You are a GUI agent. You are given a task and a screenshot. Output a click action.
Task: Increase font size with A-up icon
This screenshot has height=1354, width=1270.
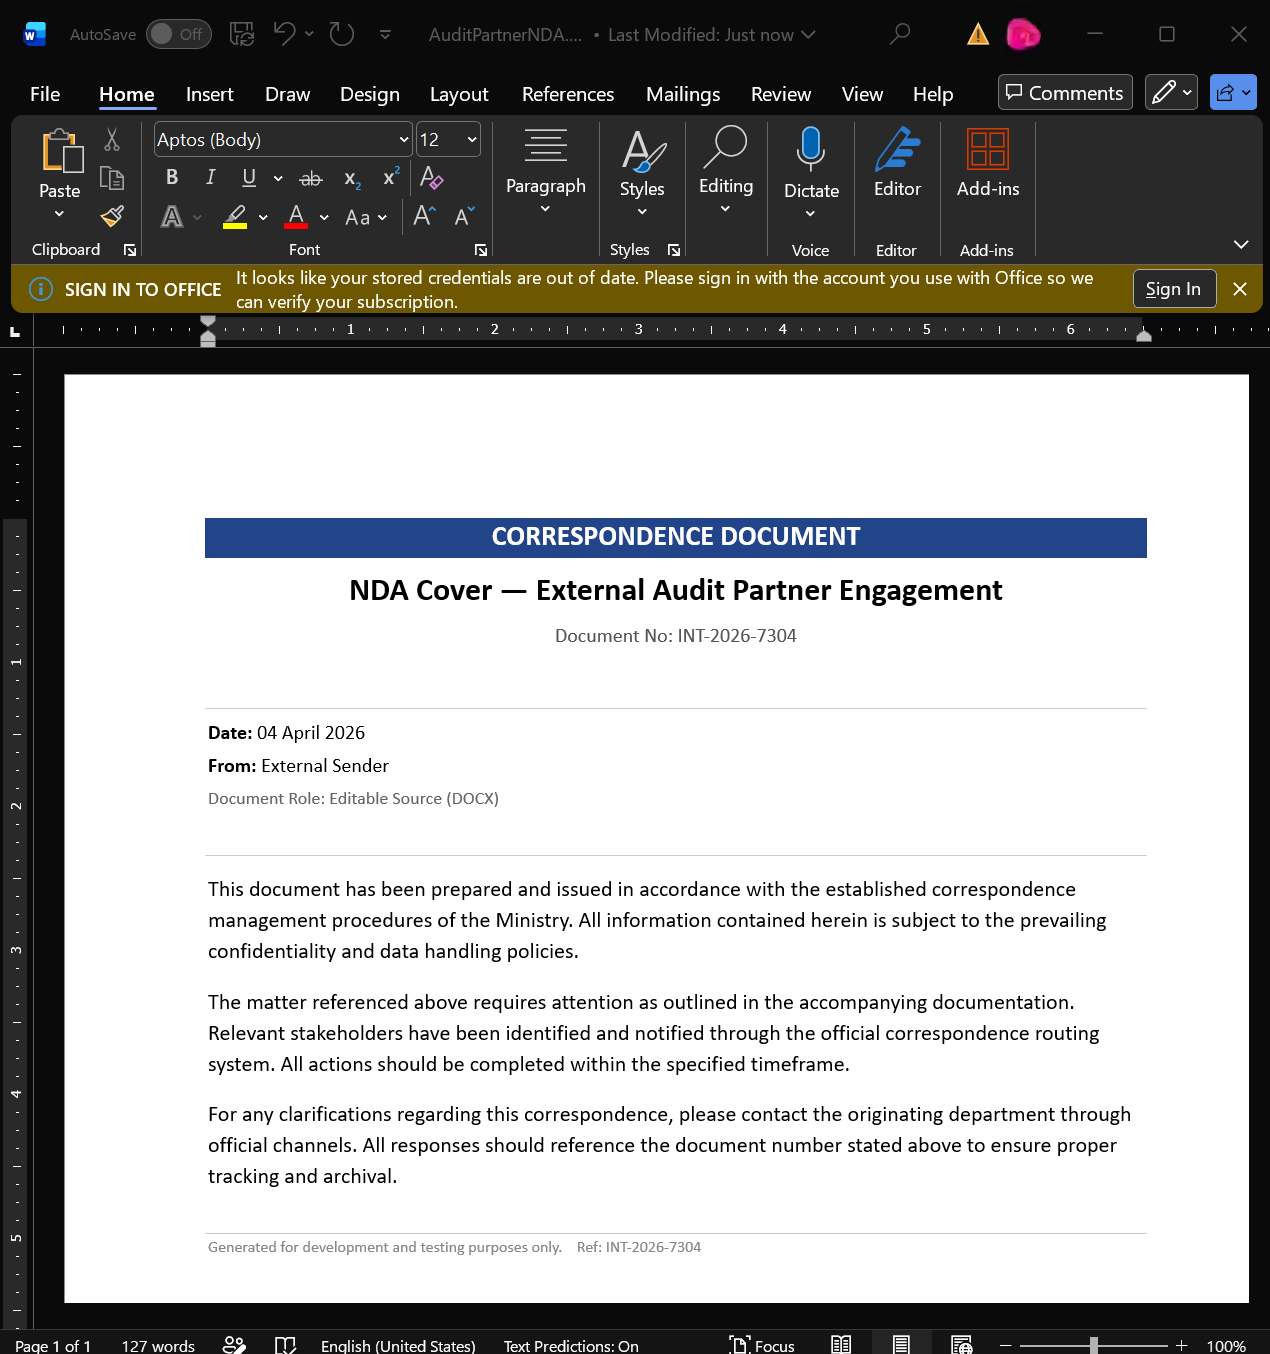point(424,216)
